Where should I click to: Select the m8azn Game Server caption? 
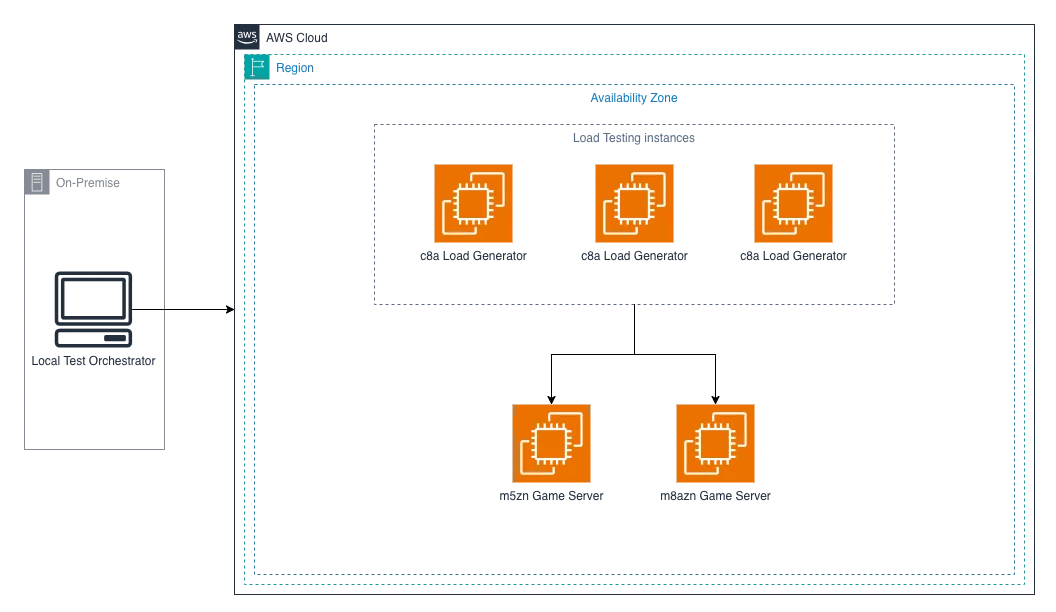pyautogui.click(x=715, y=496)
